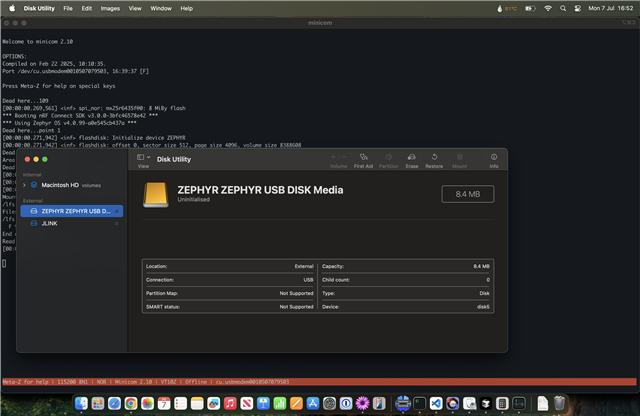Expand the Macintosh HD volumes tree
This screenshot has height=416, width=640.
24,185
